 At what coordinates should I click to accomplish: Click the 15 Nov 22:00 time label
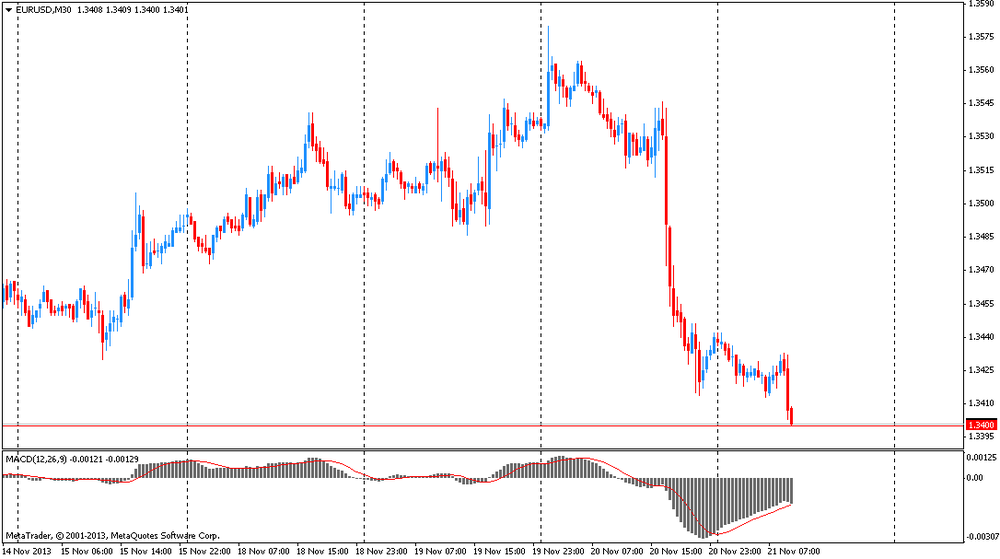(205, 551)
